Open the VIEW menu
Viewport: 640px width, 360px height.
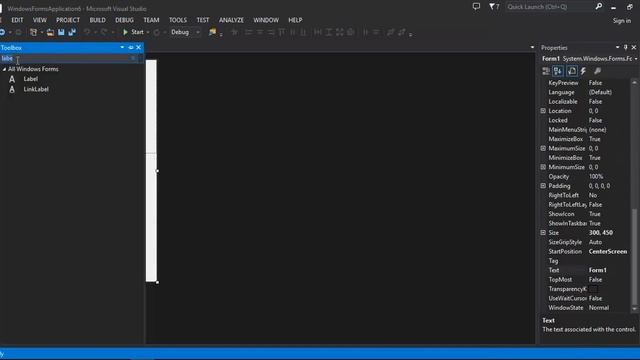[40, 20]
